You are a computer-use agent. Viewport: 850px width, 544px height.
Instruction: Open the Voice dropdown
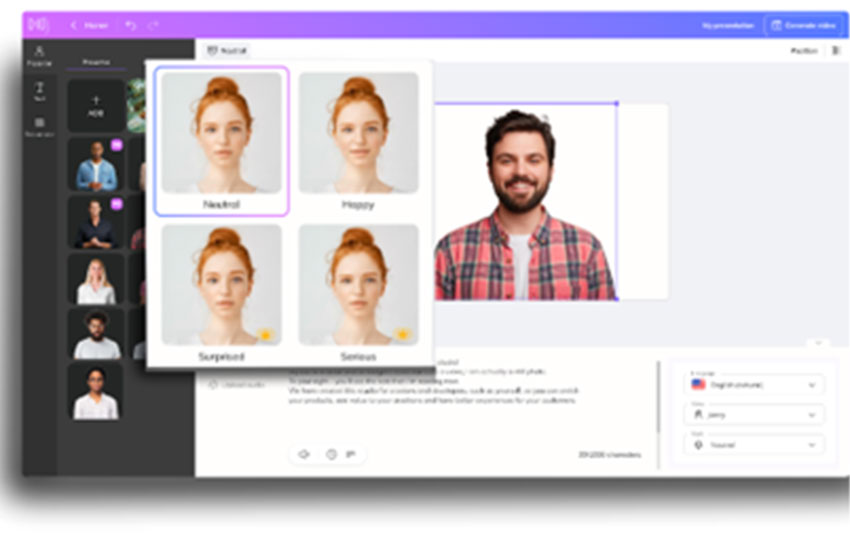(754, 415)
